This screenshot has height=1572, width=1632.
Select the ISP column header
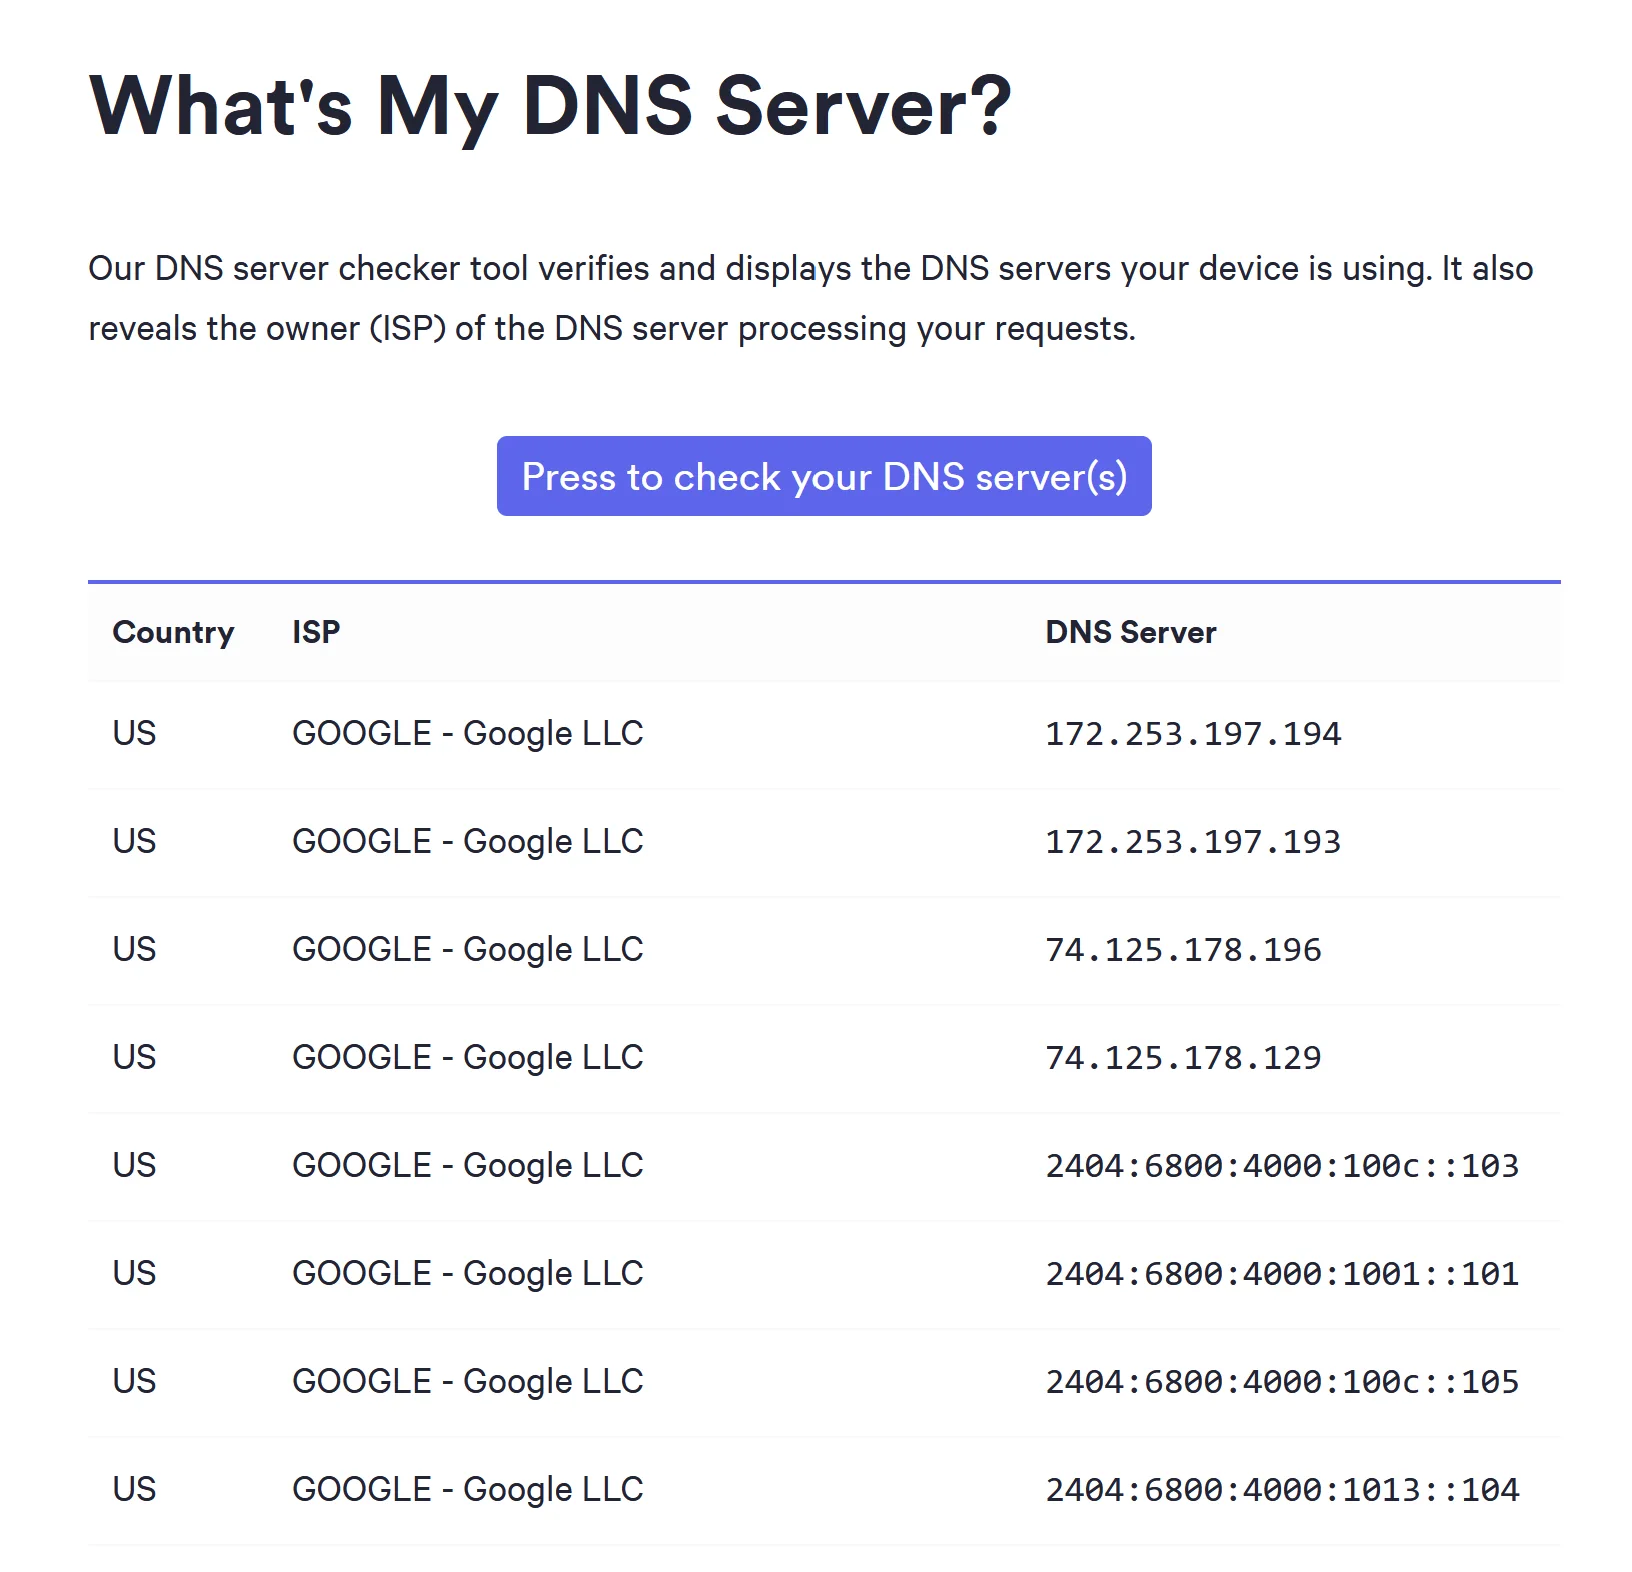[316, 632]
